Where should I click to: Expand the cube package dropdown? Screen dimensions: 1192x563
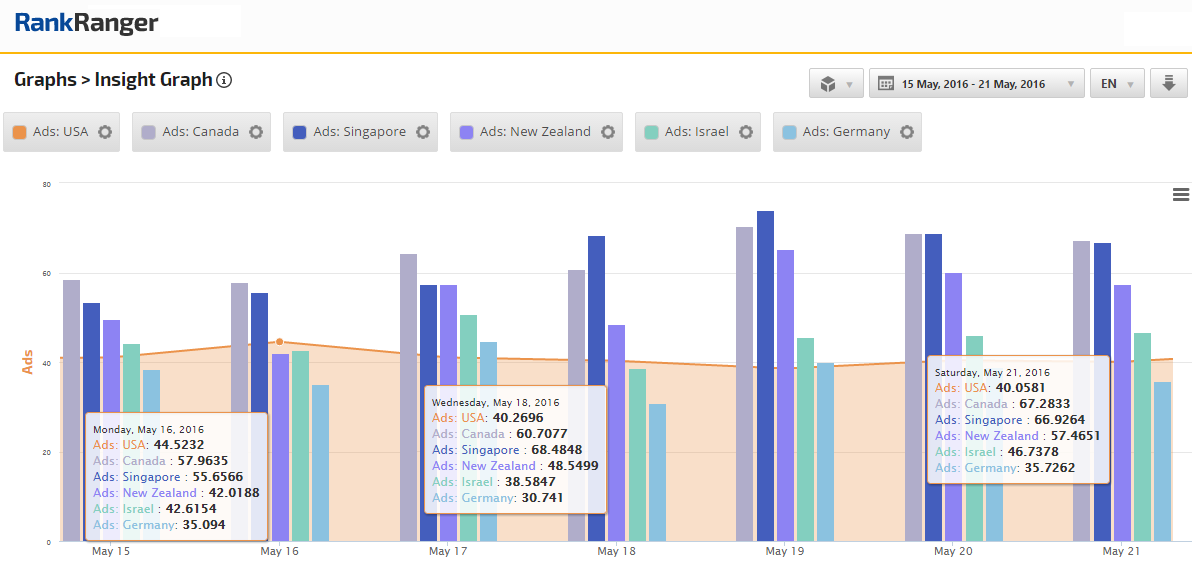click(835, 84)
